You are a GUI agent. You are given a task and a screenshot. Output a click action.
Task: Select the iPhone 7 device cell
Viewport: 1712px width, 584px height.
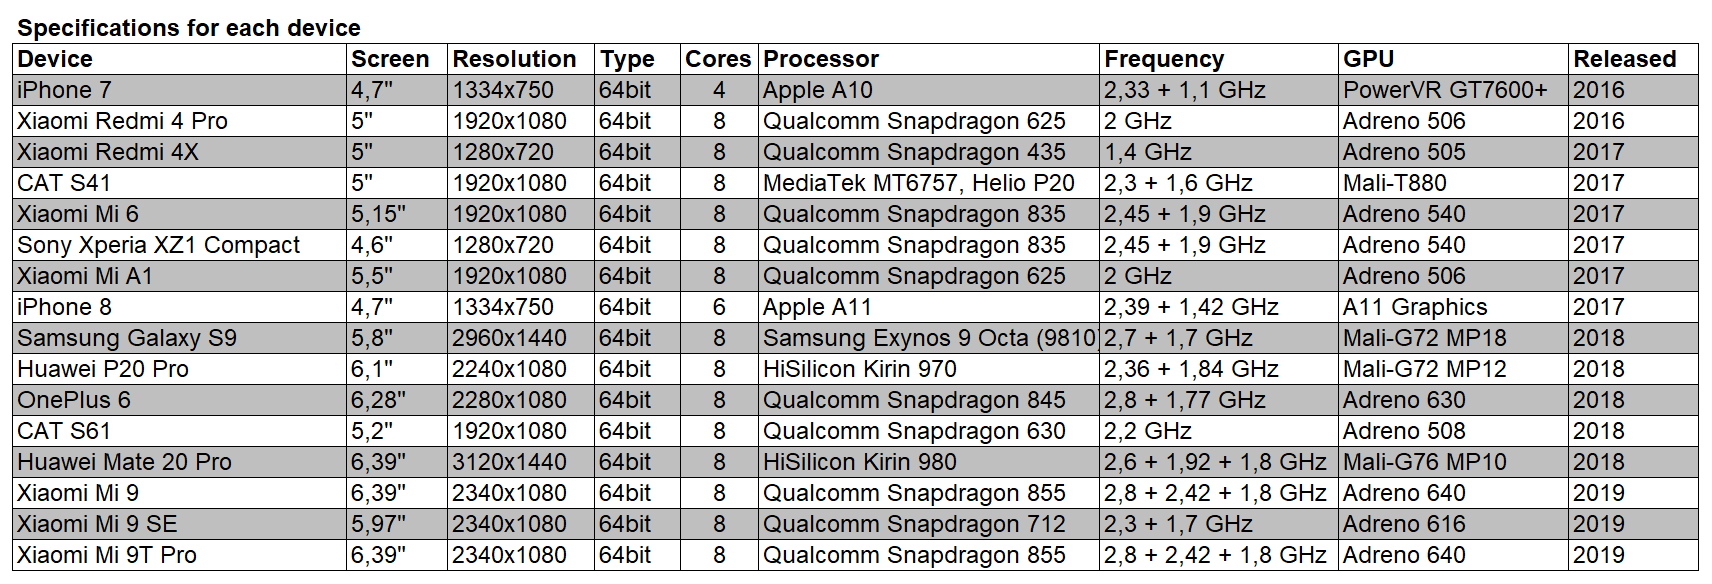click(64, 90)
